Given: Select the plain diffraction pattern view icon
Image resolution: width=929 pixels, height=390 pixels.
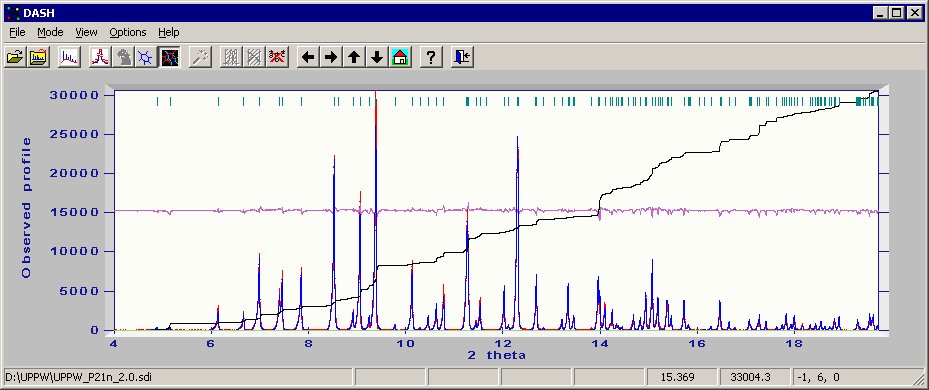Looking at the screenshot, I should point(69,57).
